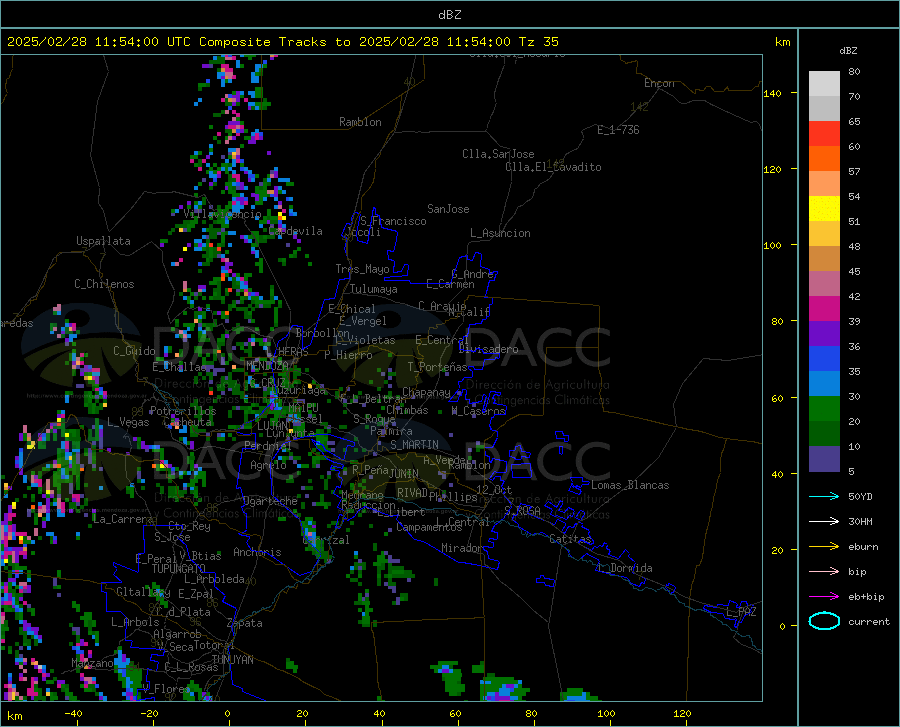
Task: Click the bright green 30 dBZ swatch
Action: point(824,409)
